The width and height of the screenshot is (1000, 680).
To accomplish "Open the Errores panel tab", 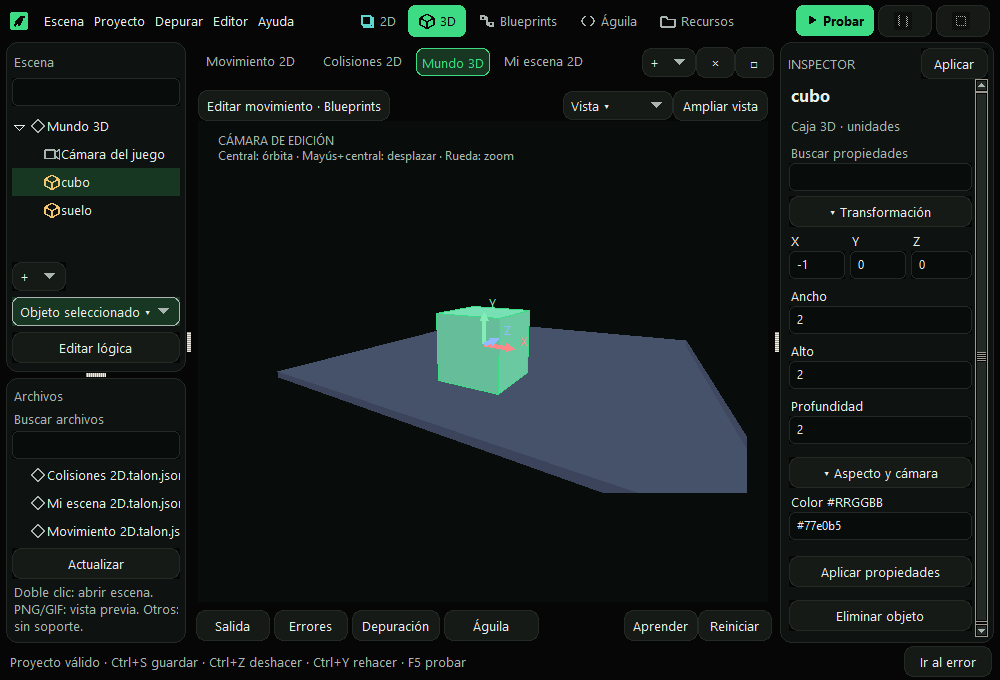I will (311, 626).
